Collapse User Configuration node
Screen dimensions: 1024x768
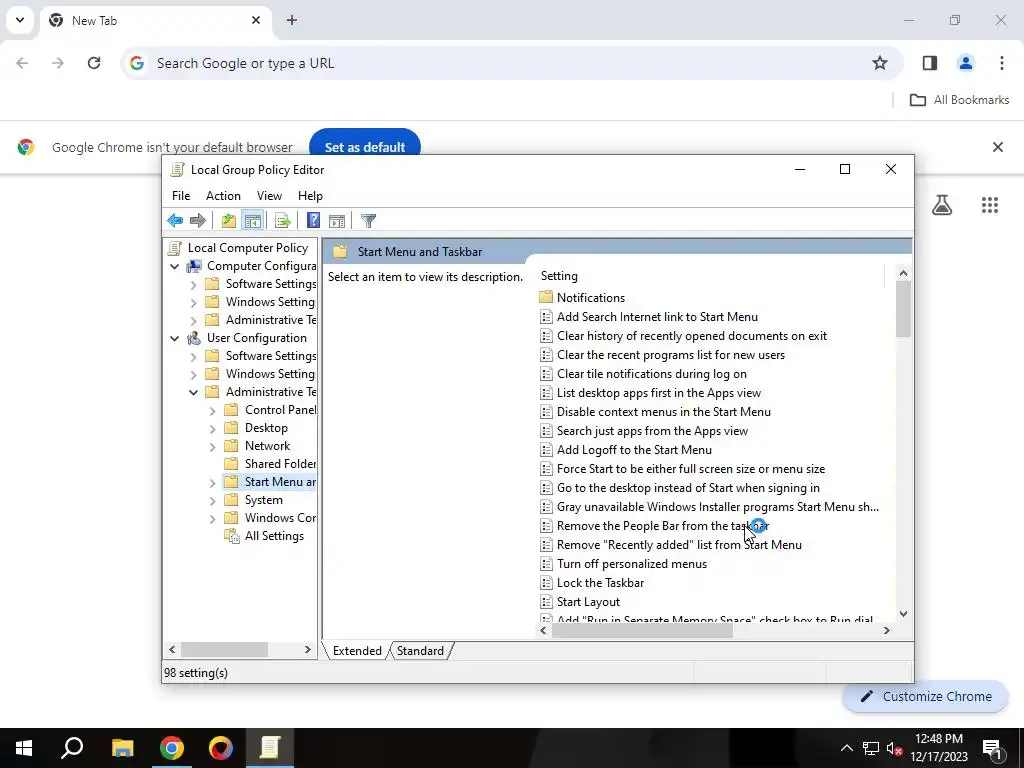[174, 338]
